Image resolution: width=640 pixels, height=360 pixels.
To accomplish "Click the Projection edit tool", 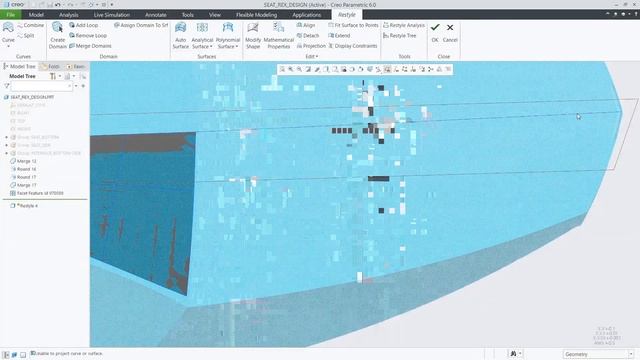I will pyautogui.click(x=311, y=46).
